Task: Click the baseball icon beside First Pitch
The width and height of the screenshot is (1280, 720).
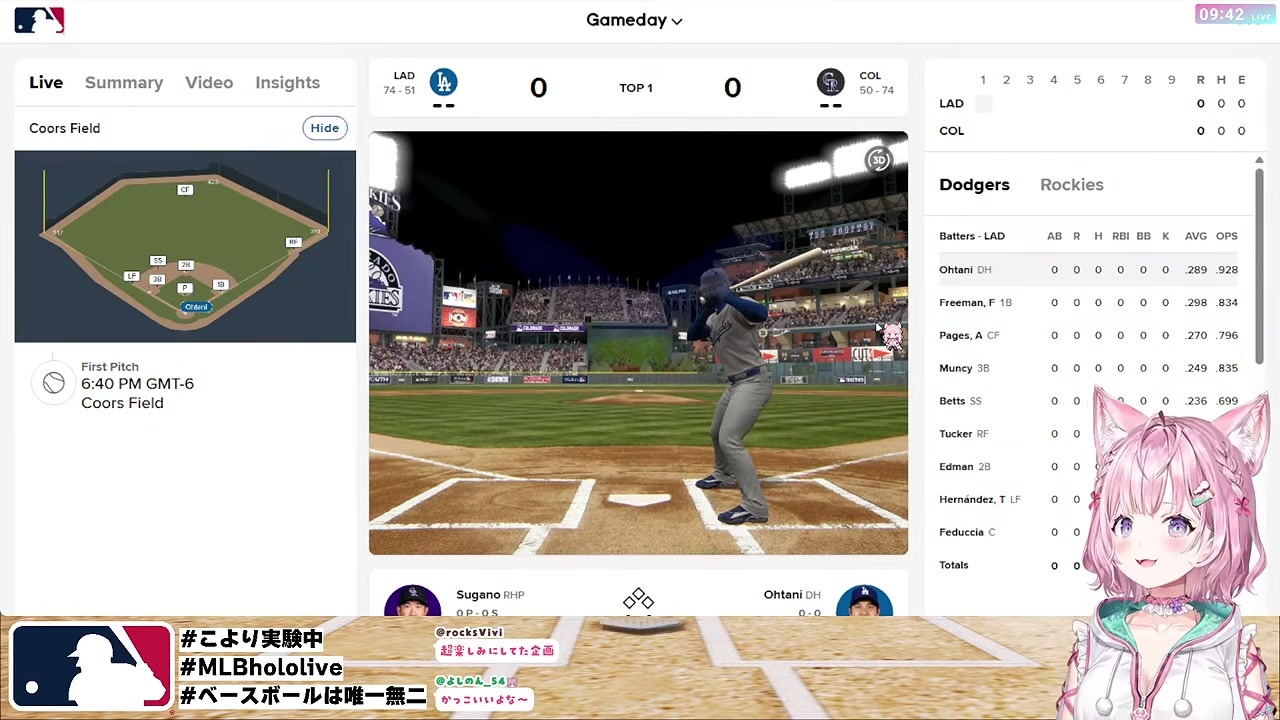Action: (x=54, y=383)
